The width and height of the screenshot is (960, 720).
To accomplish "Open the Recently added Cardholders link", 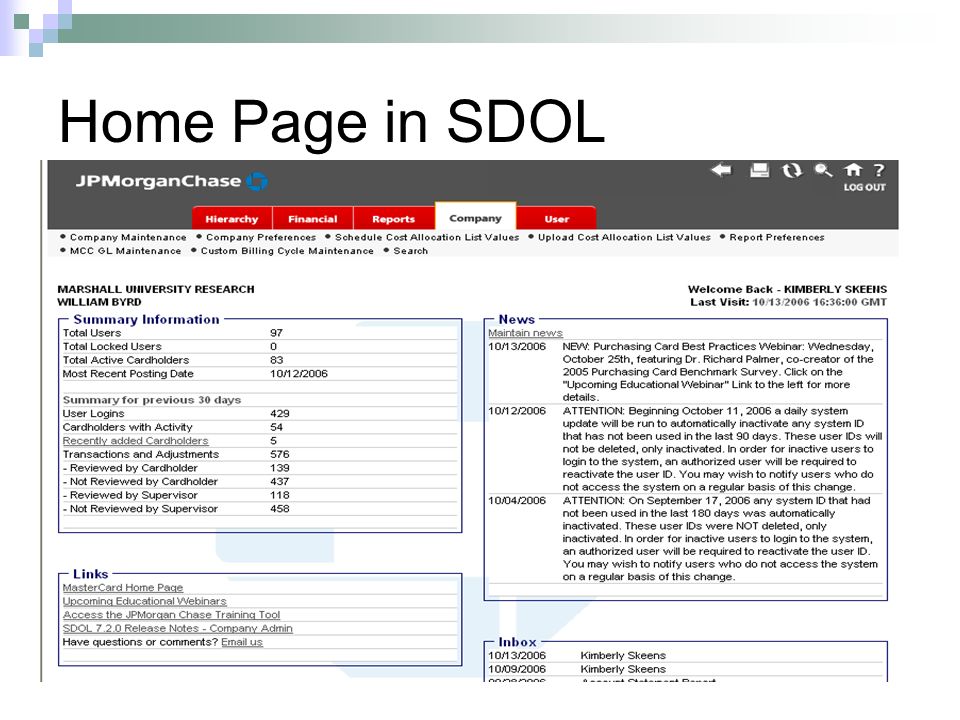I will pos(135,441).
